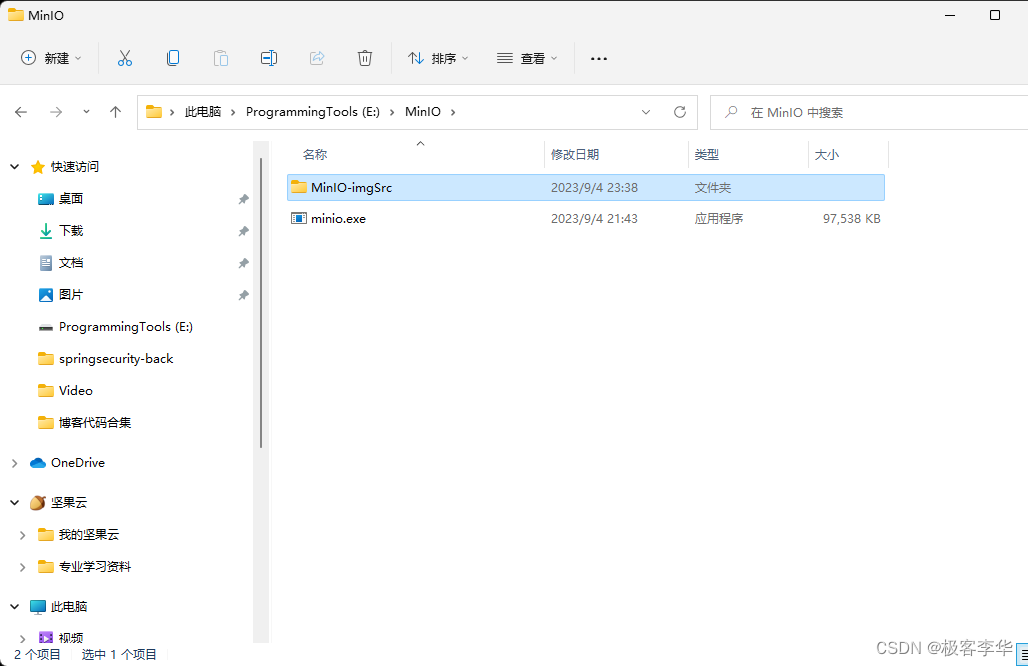1028x666 pixels.
Task: Open ProgrammingTools (E:) in sidebar
Action: (x=126, y=326)
